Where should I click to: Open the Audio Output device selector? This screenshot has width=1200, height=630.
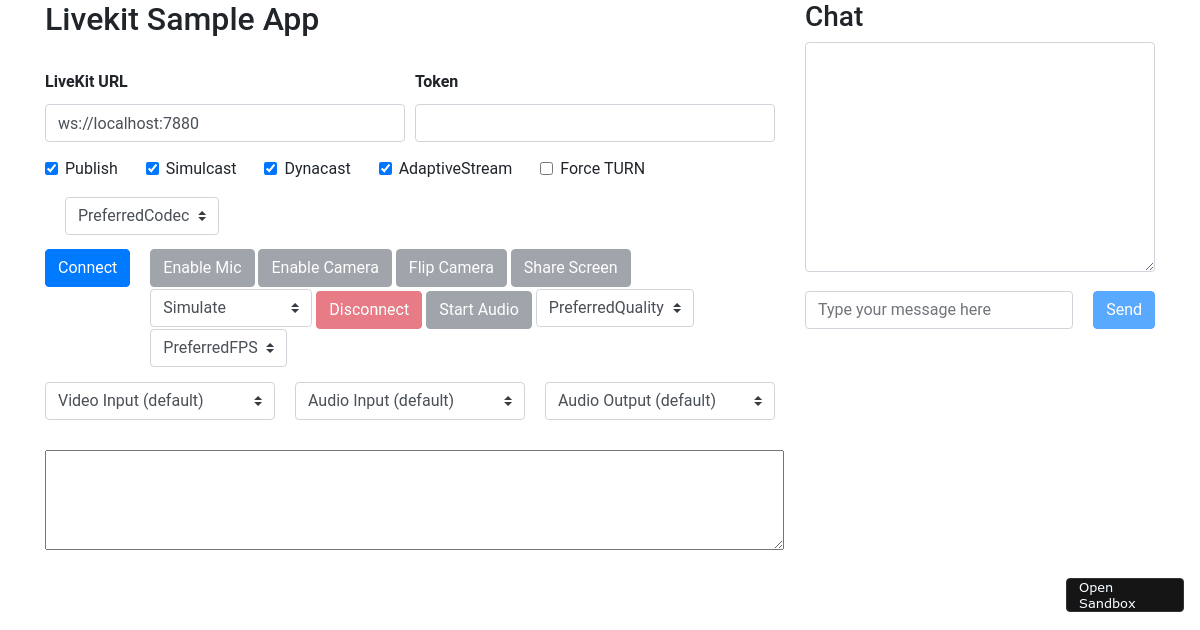(x=659, y=400)
